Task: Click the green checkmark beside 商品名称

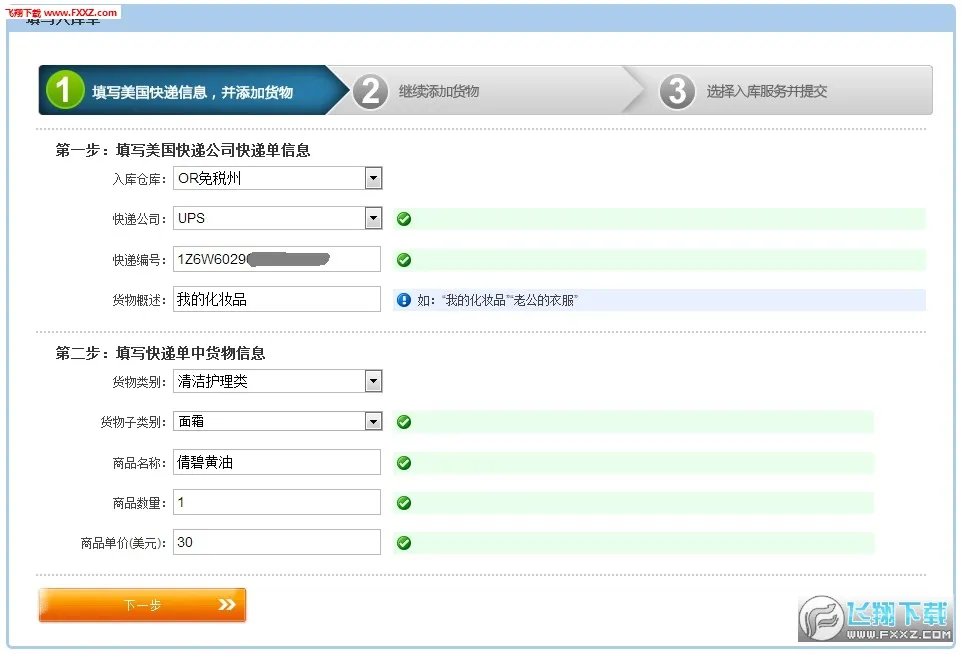Action: (x=404, y=463)
